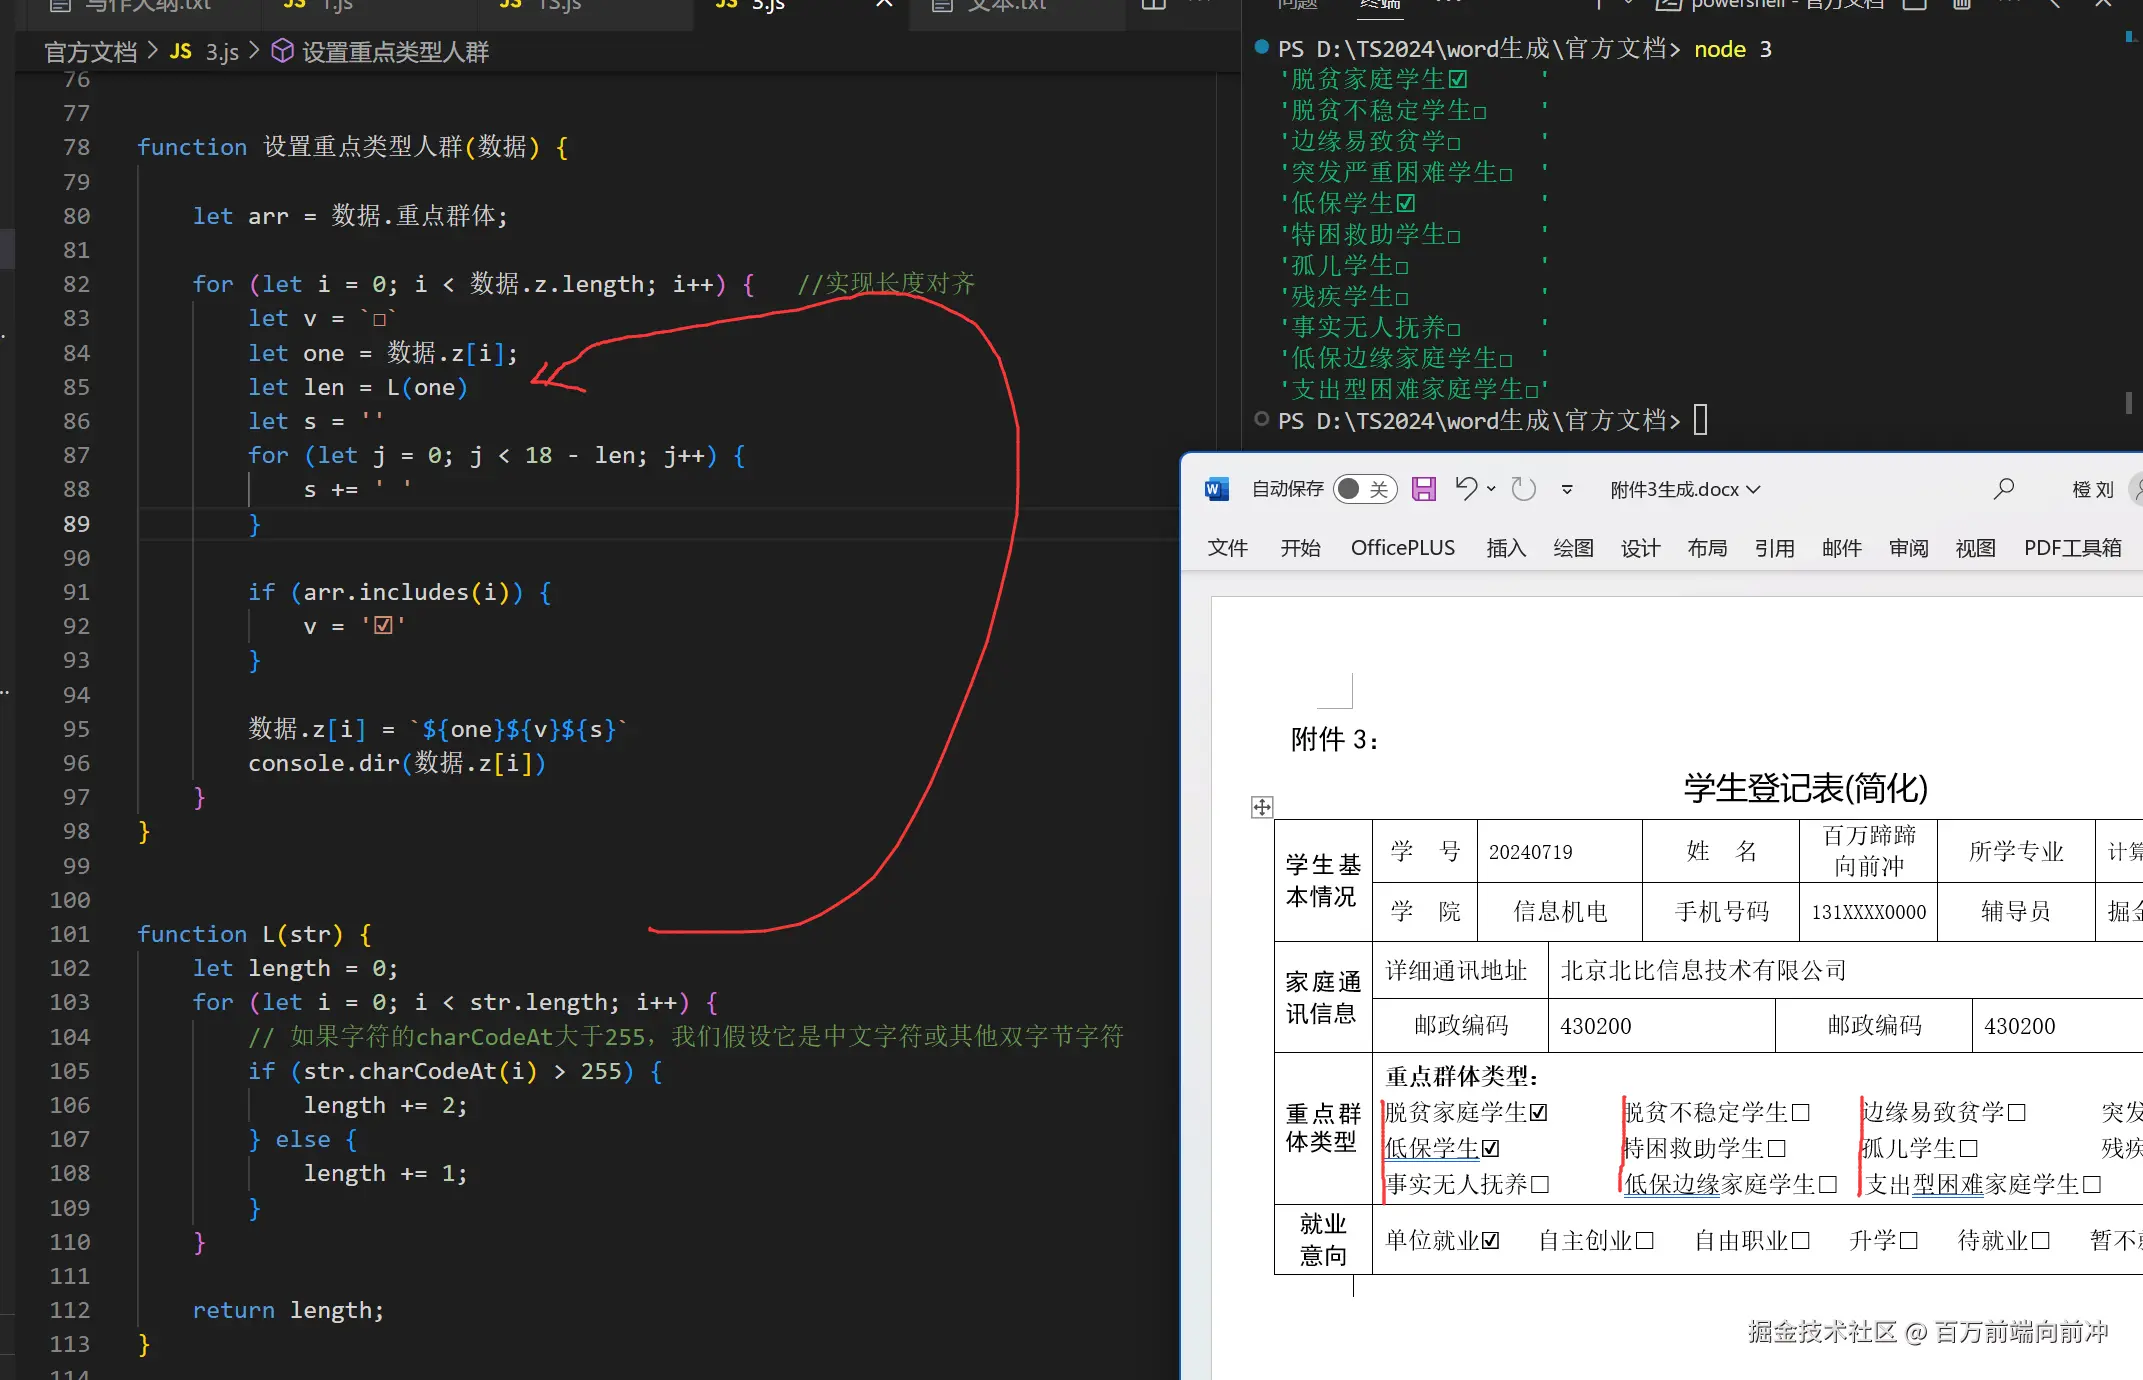Toggle the 自动保存 autosave switch

1365,489
